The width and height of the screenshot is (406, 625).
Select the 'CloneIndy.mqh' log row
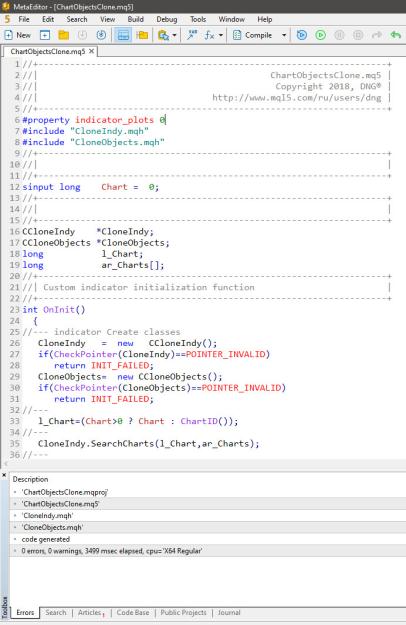click(207, 516)
